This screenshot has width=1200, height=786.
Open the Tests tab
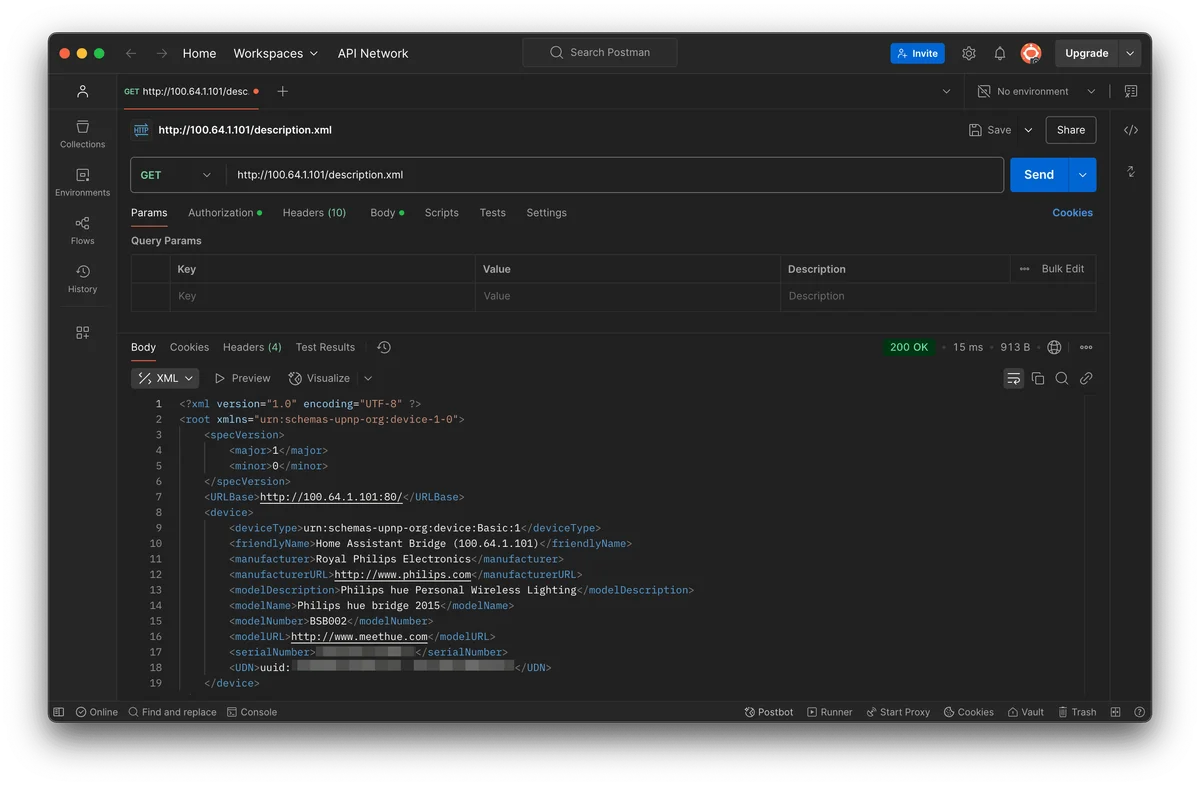tap(492, 213)
